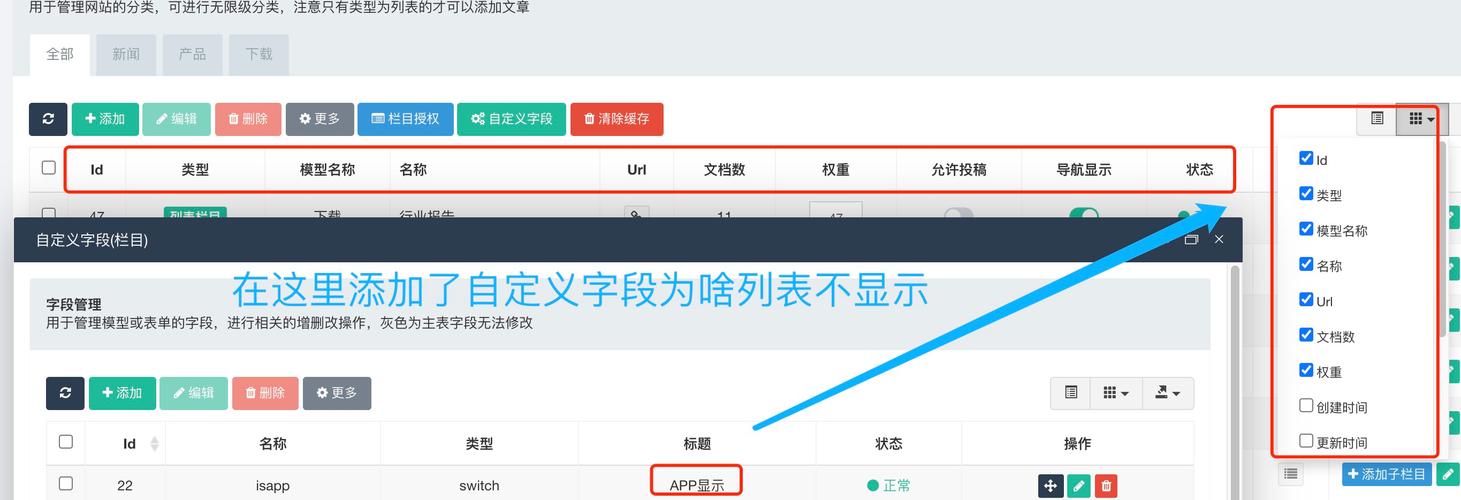
Task: Open export dropdown in dialog table toolbar
Action: (1168, 393)
